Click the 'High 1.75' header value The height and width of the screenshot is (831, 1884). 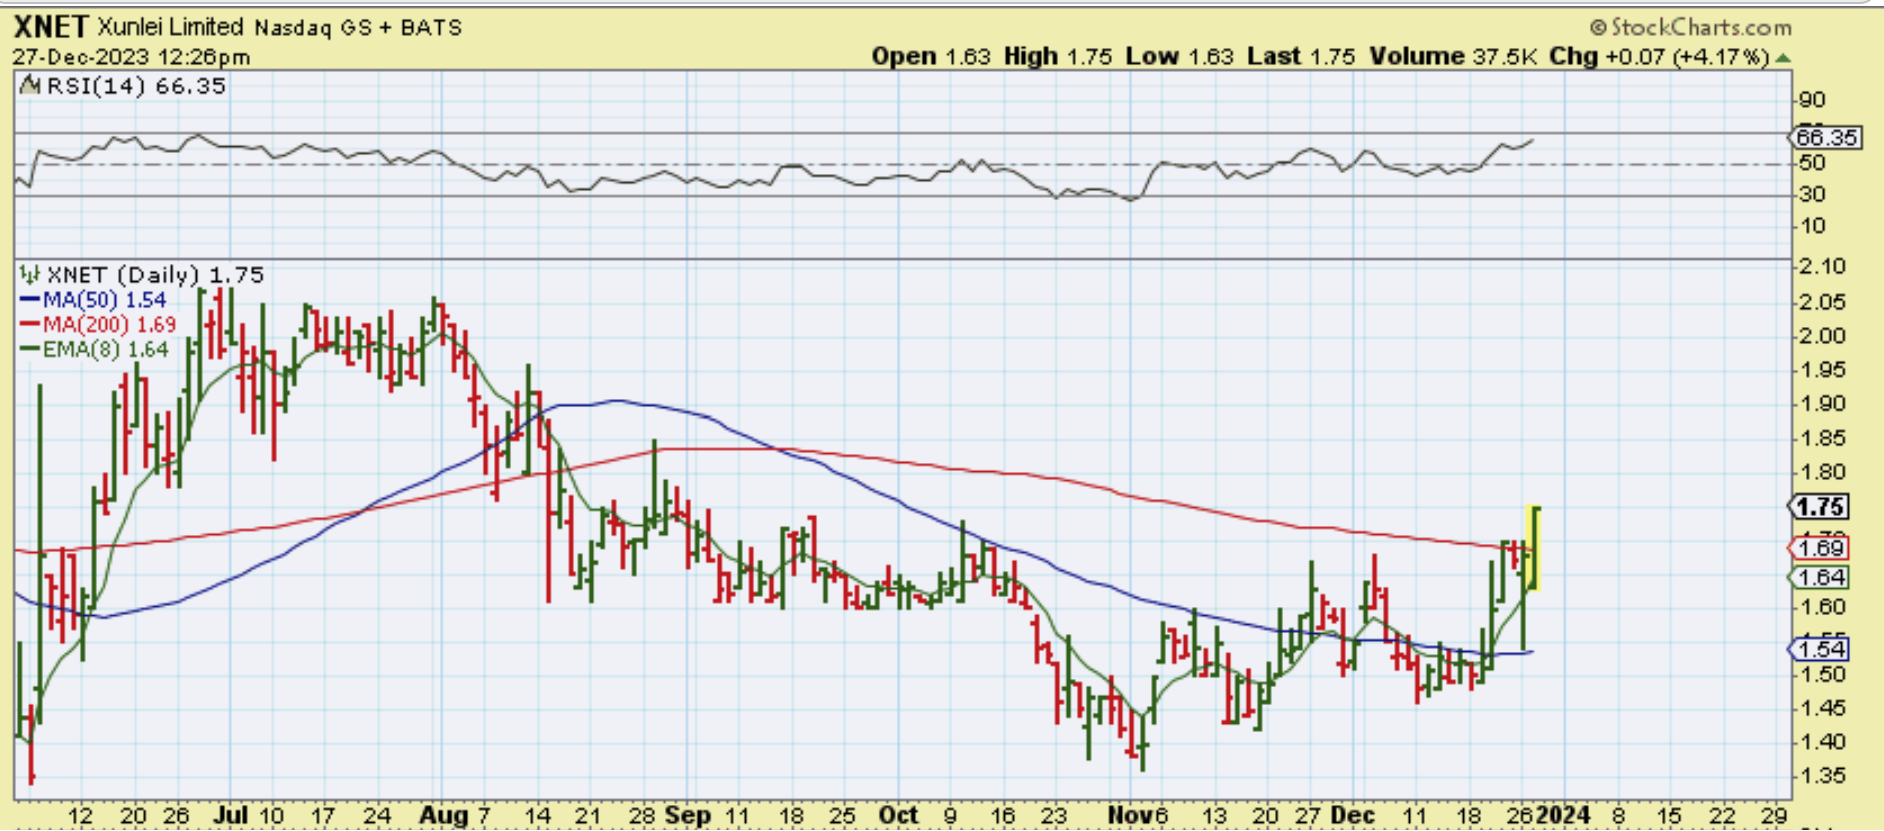coord(1058,57)
